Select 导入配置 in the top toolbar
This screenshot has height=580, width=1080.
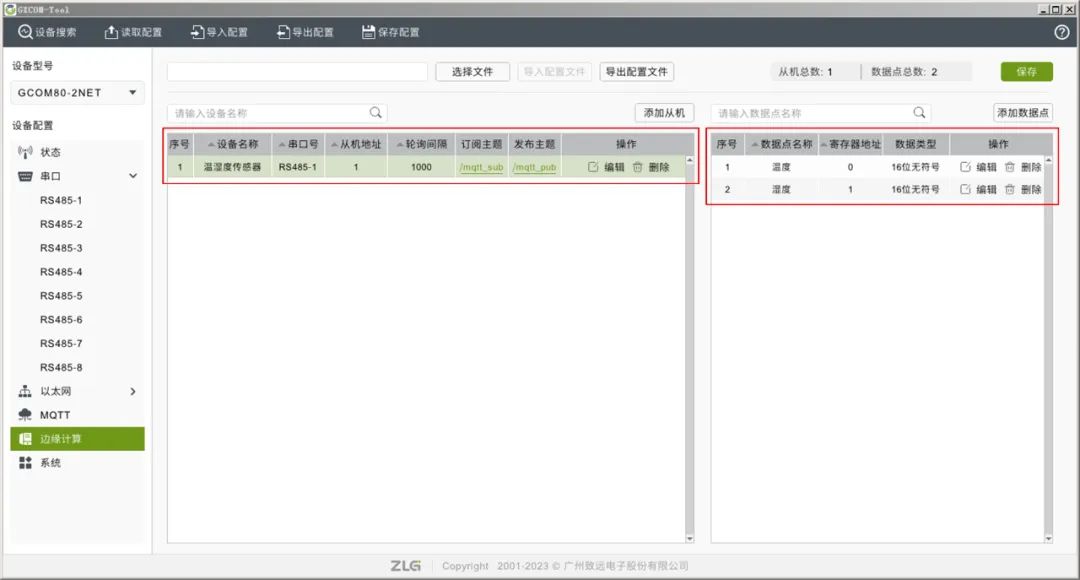(219, 32)
